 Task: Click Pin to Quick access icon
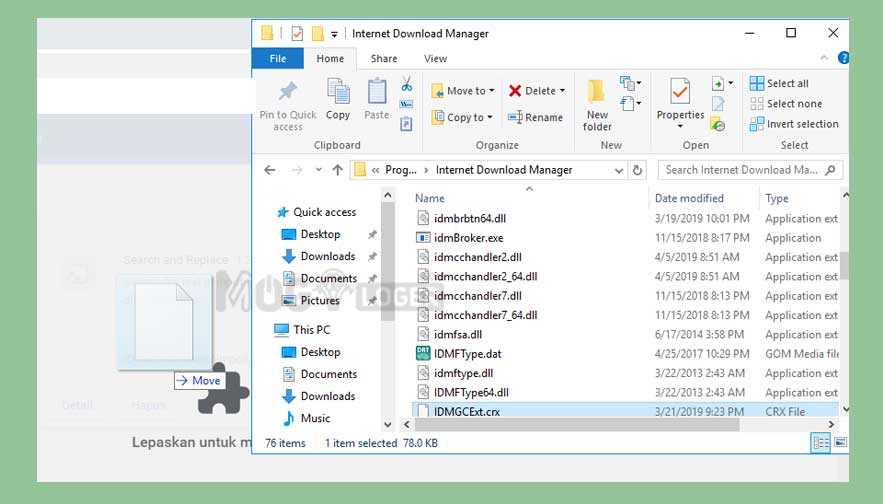288,91
